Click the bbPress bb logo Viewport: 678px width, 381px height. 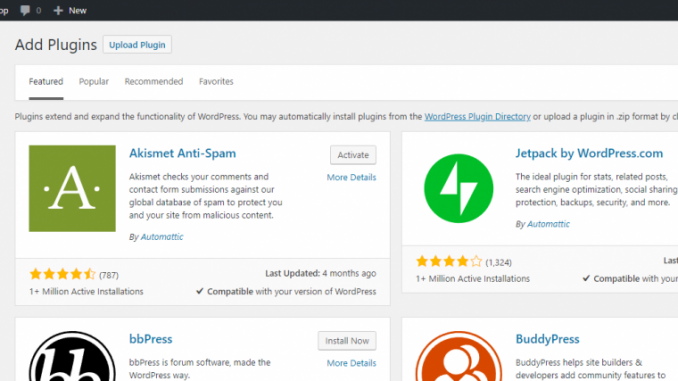pyautogui.click(x=72, y=356)
